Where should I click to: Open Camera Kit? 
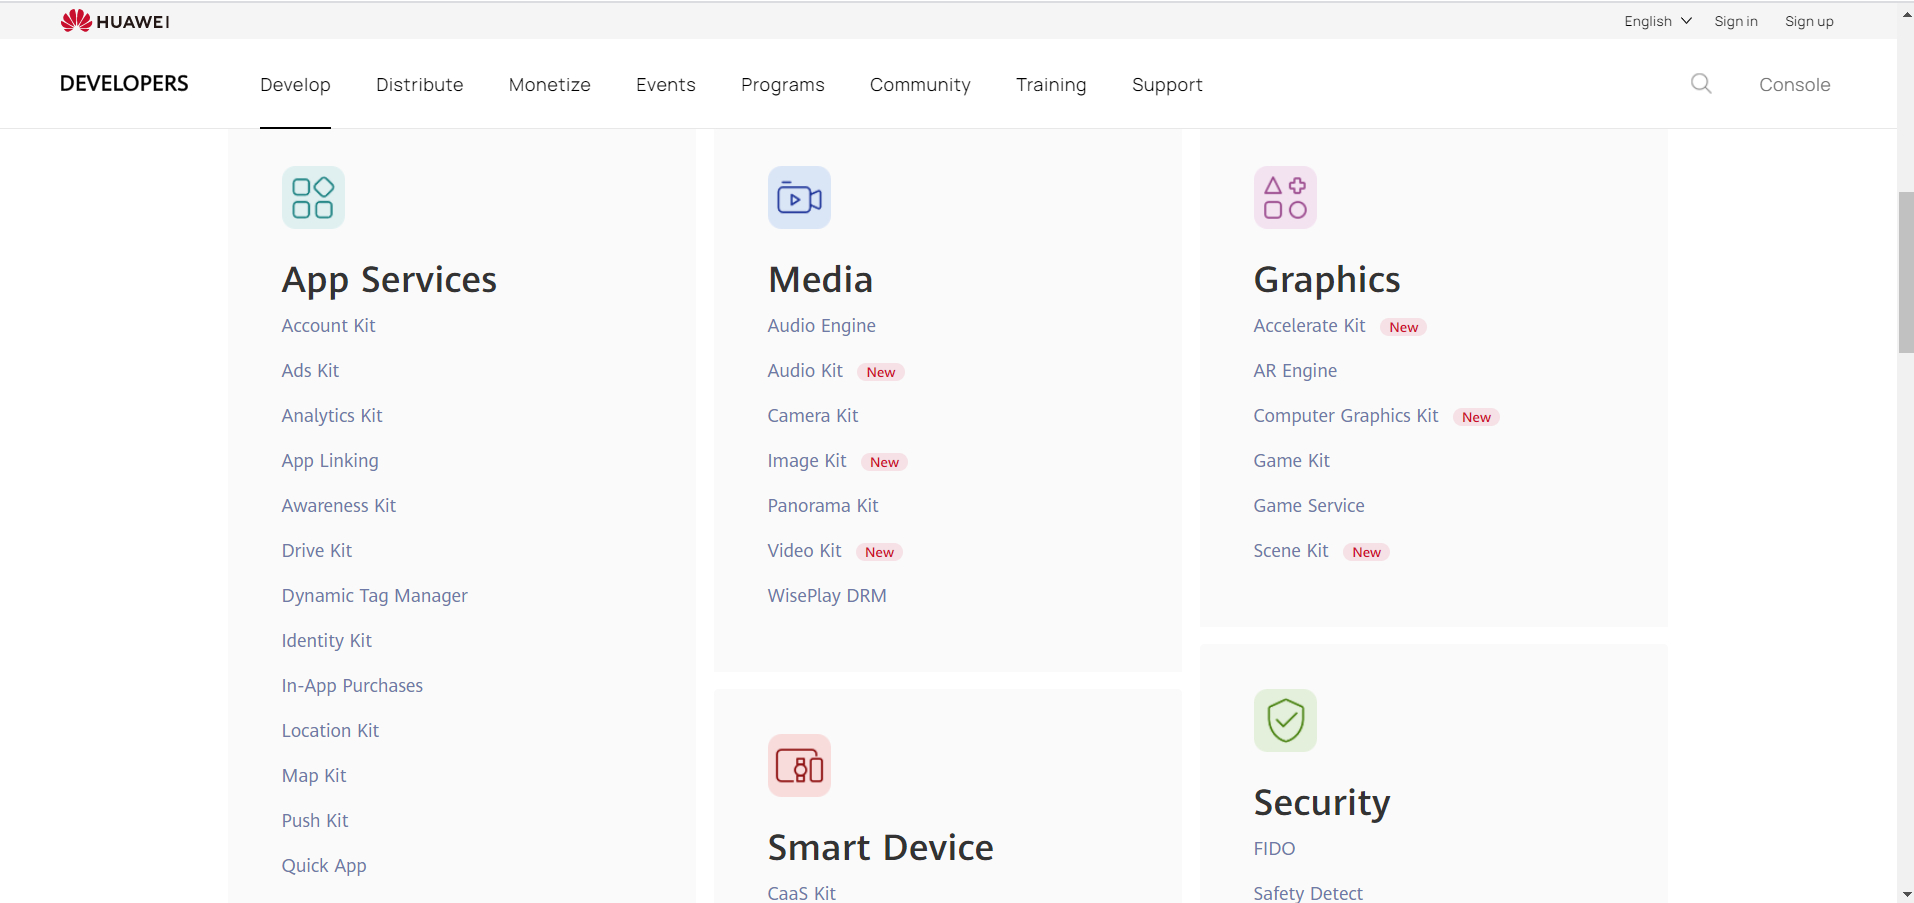coord(813,416)
